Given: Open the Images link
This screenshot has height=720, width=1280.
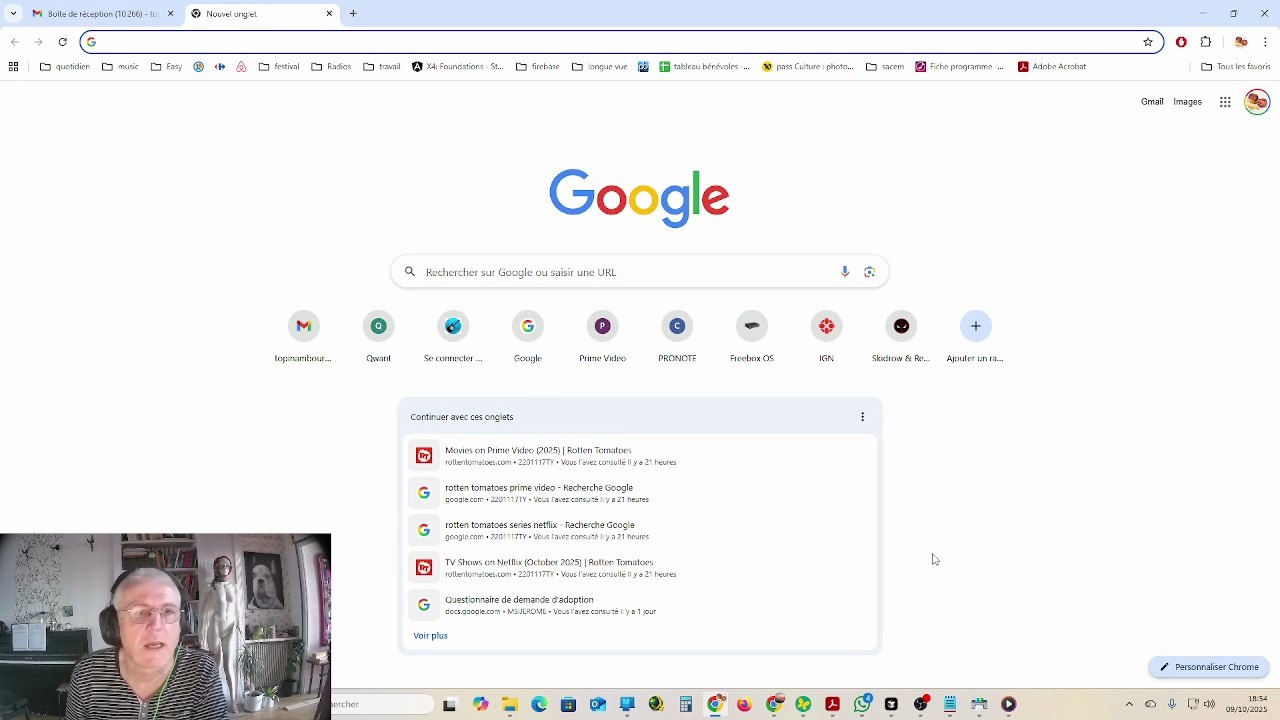Looking at the screenshot, I should coord(1187,102).
